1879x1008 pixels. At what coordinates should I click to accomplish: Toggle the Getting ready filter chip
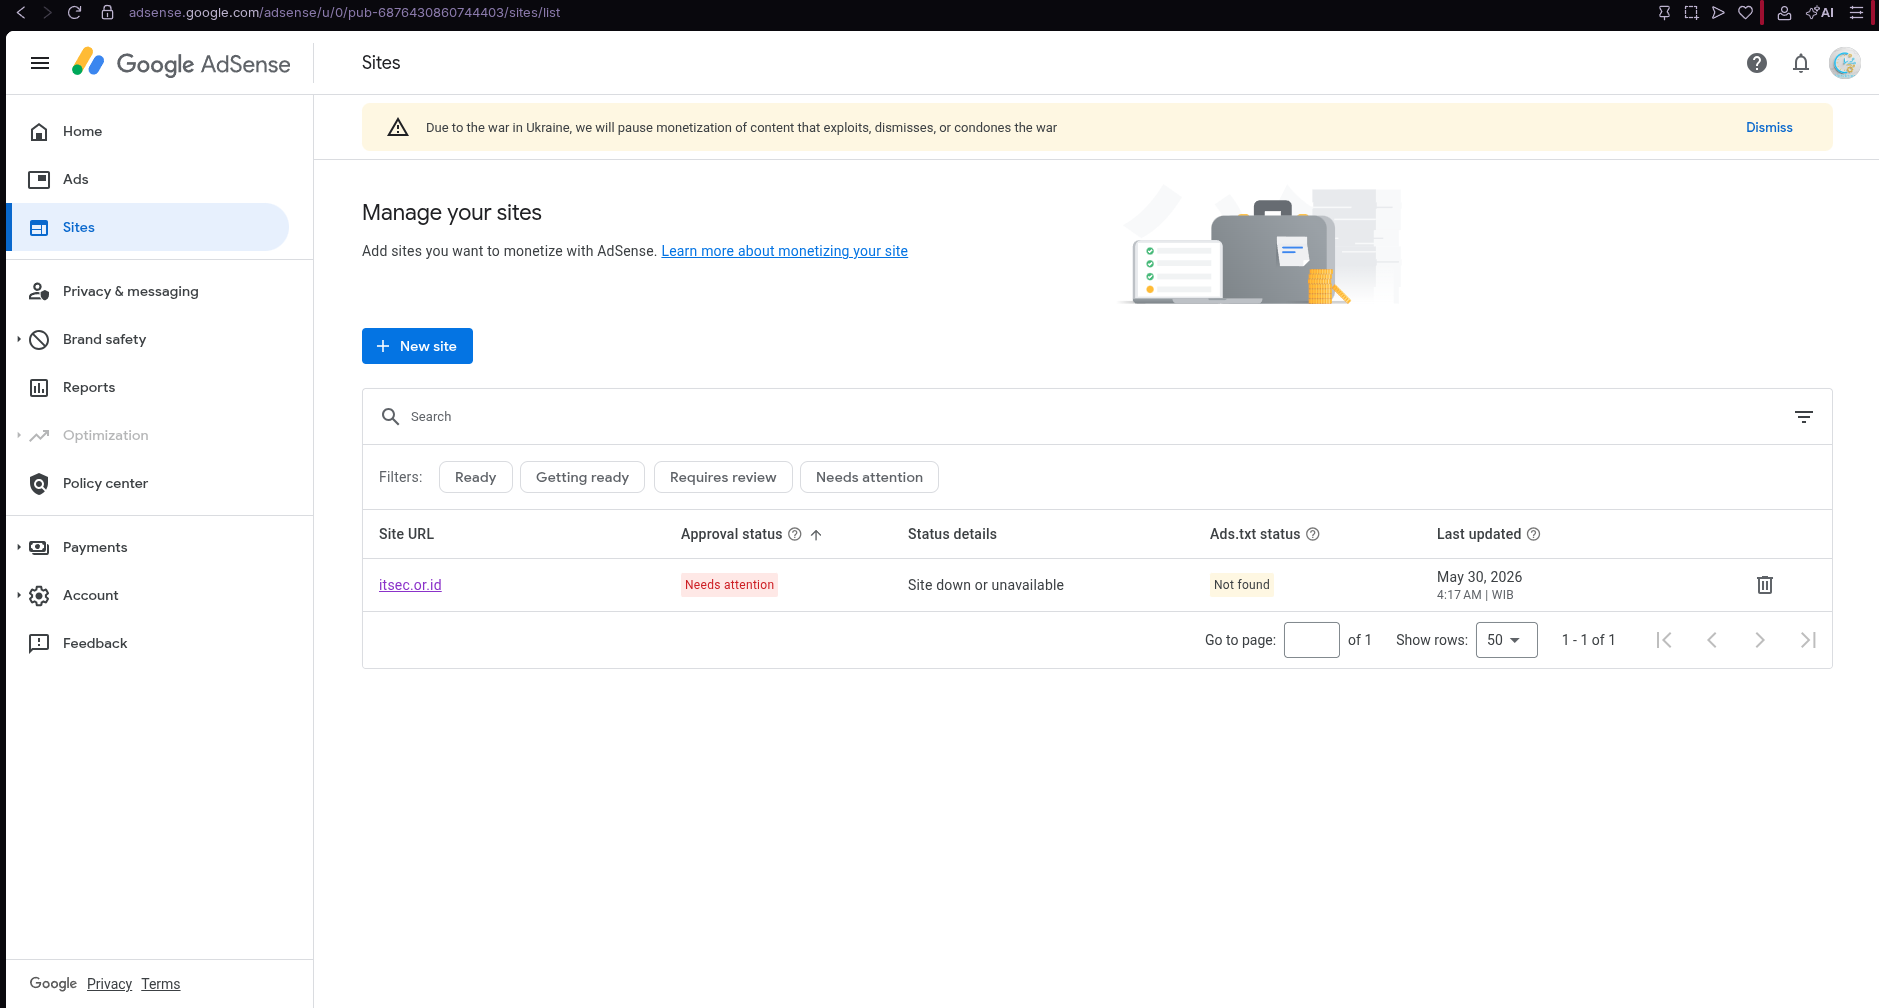(x=582, y=477)
